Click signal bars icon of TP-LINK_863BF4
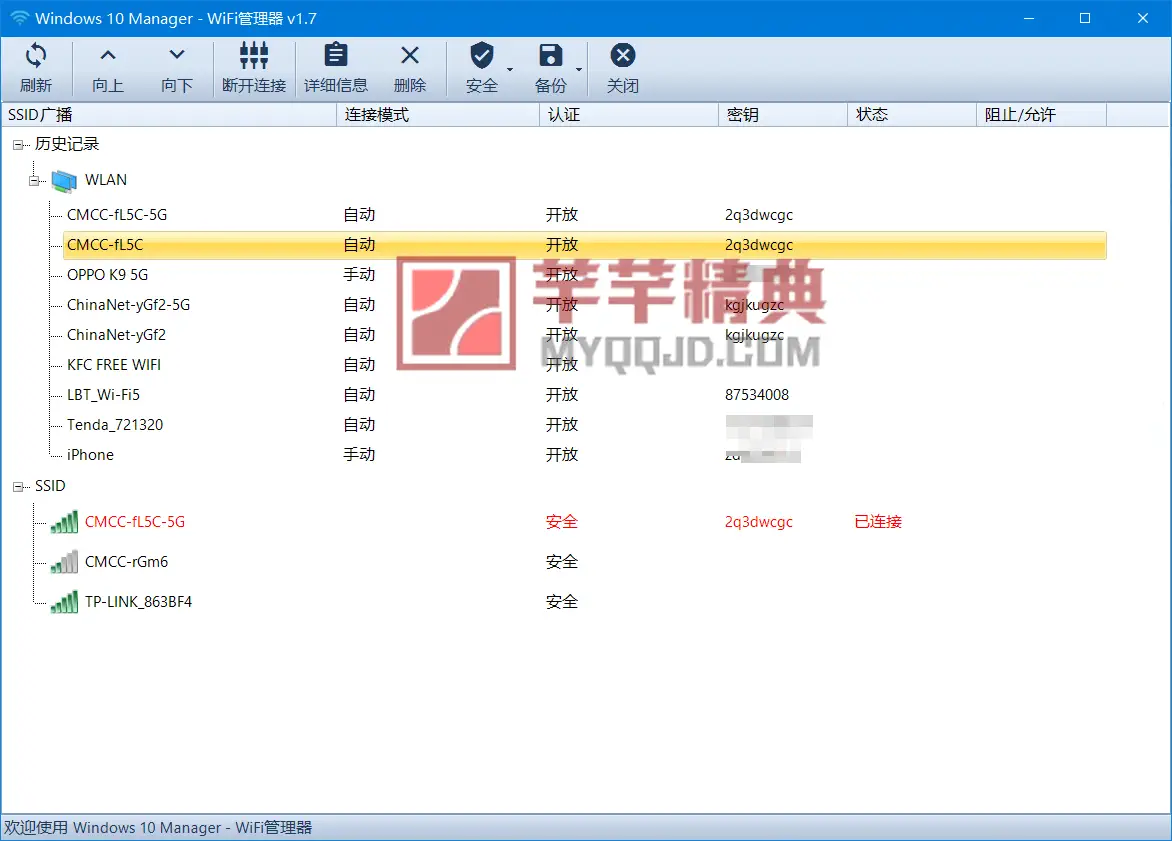1172x841 pixels. tap(64, 602)
